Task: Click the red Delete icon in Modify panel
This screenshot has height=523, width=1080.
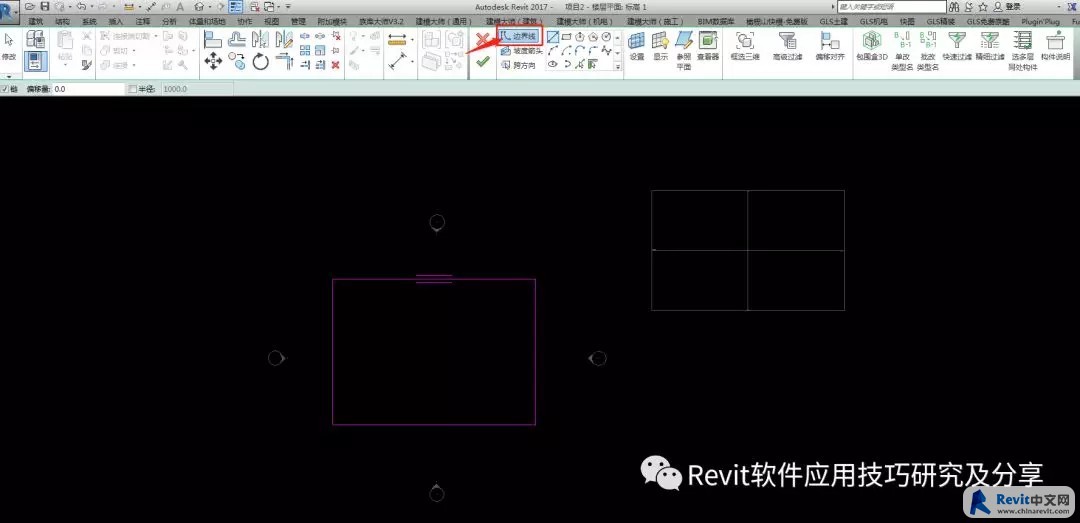Action: tap(335, 65)
